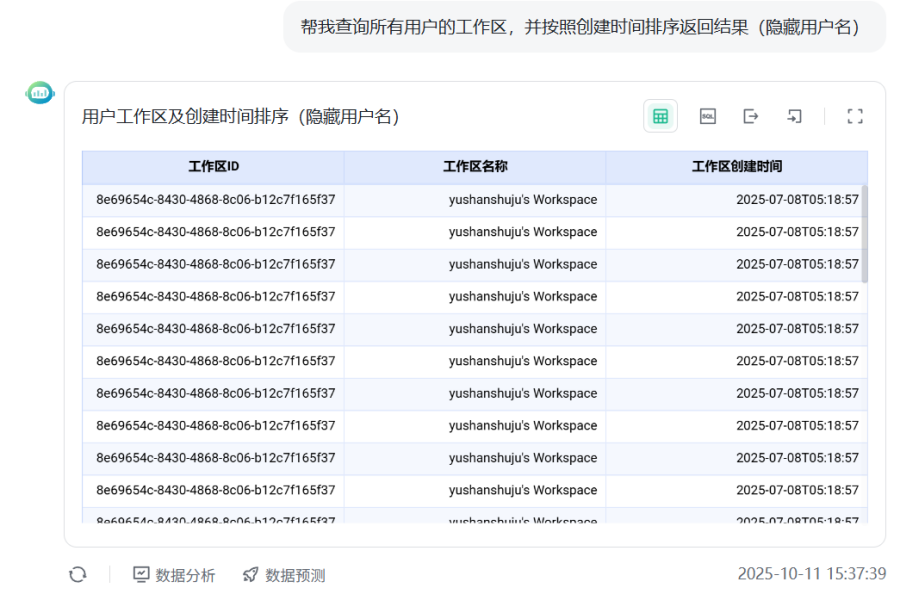The width and height of the screenshot is (900, 595).
Task: Click the table vertical scrollbar thumb
Action: click(864, 233)
